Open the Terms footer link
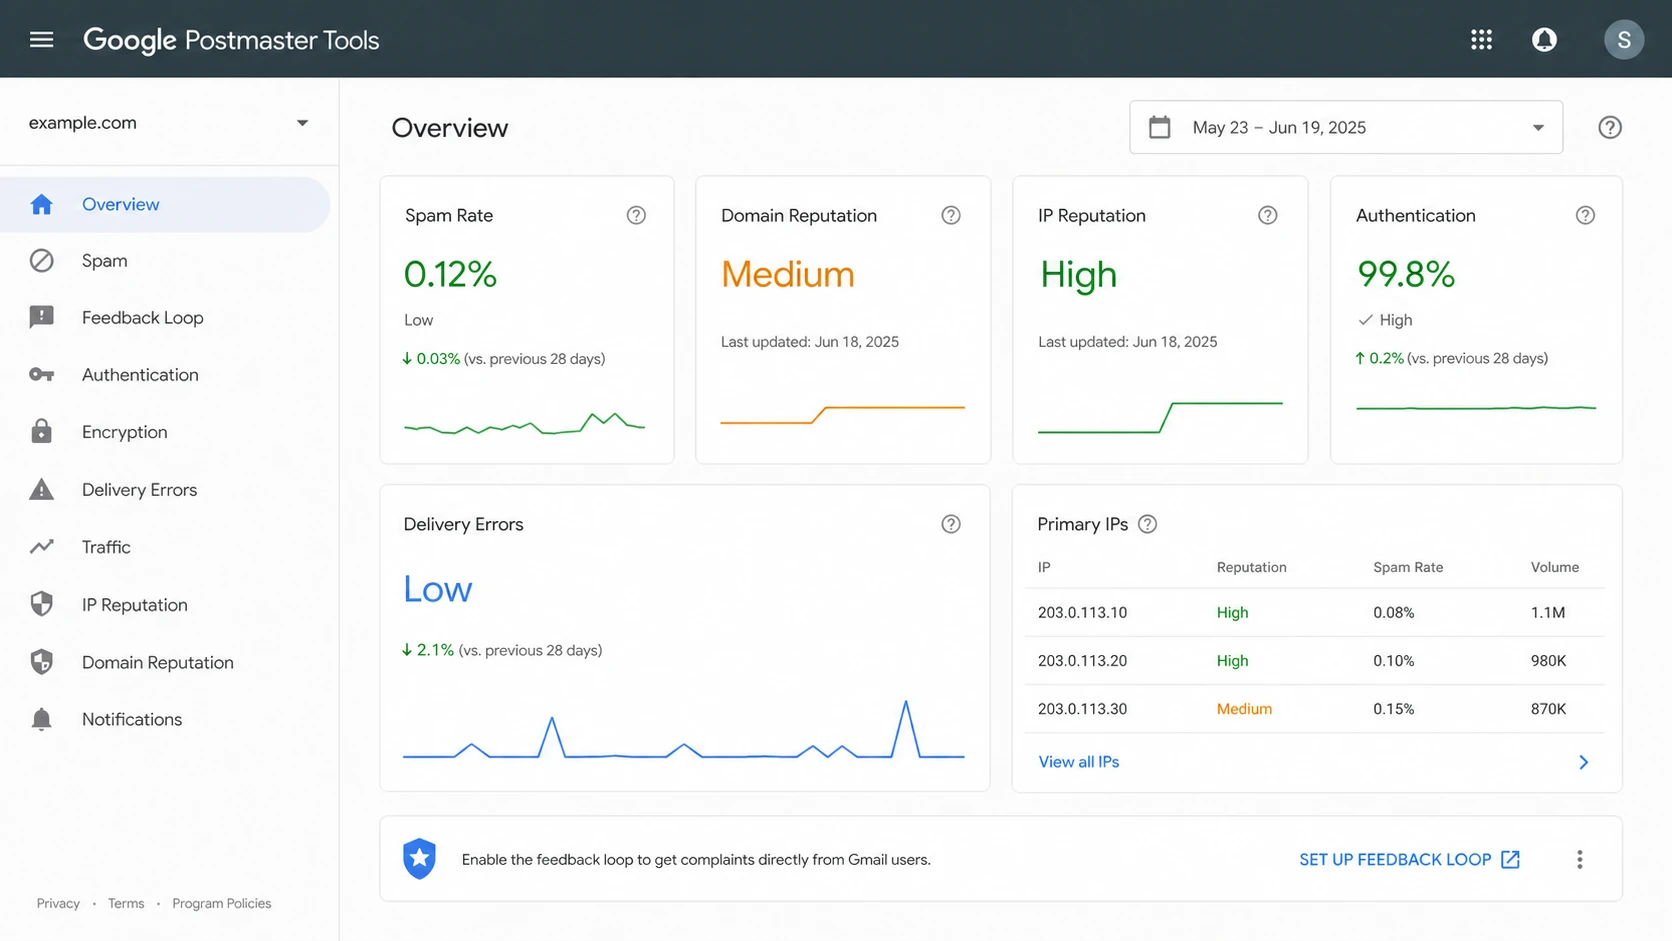Screen dimensions: 1672x941 click(x=126, y=903)
